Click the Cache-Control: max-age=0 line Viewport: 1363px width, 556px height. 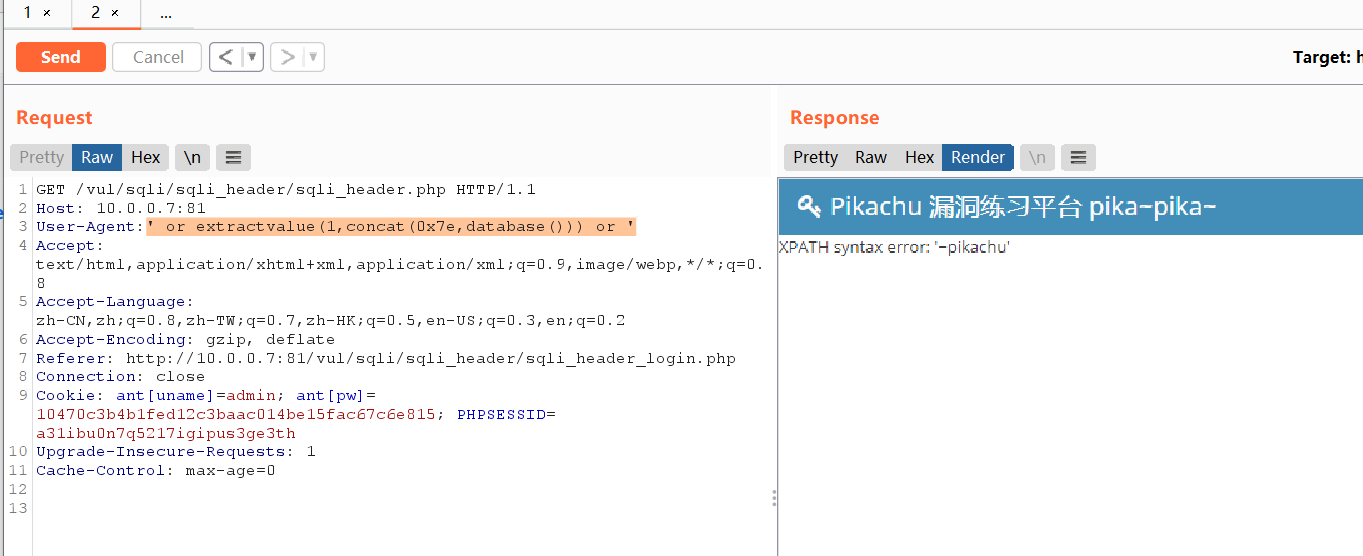tap(155, 471)
